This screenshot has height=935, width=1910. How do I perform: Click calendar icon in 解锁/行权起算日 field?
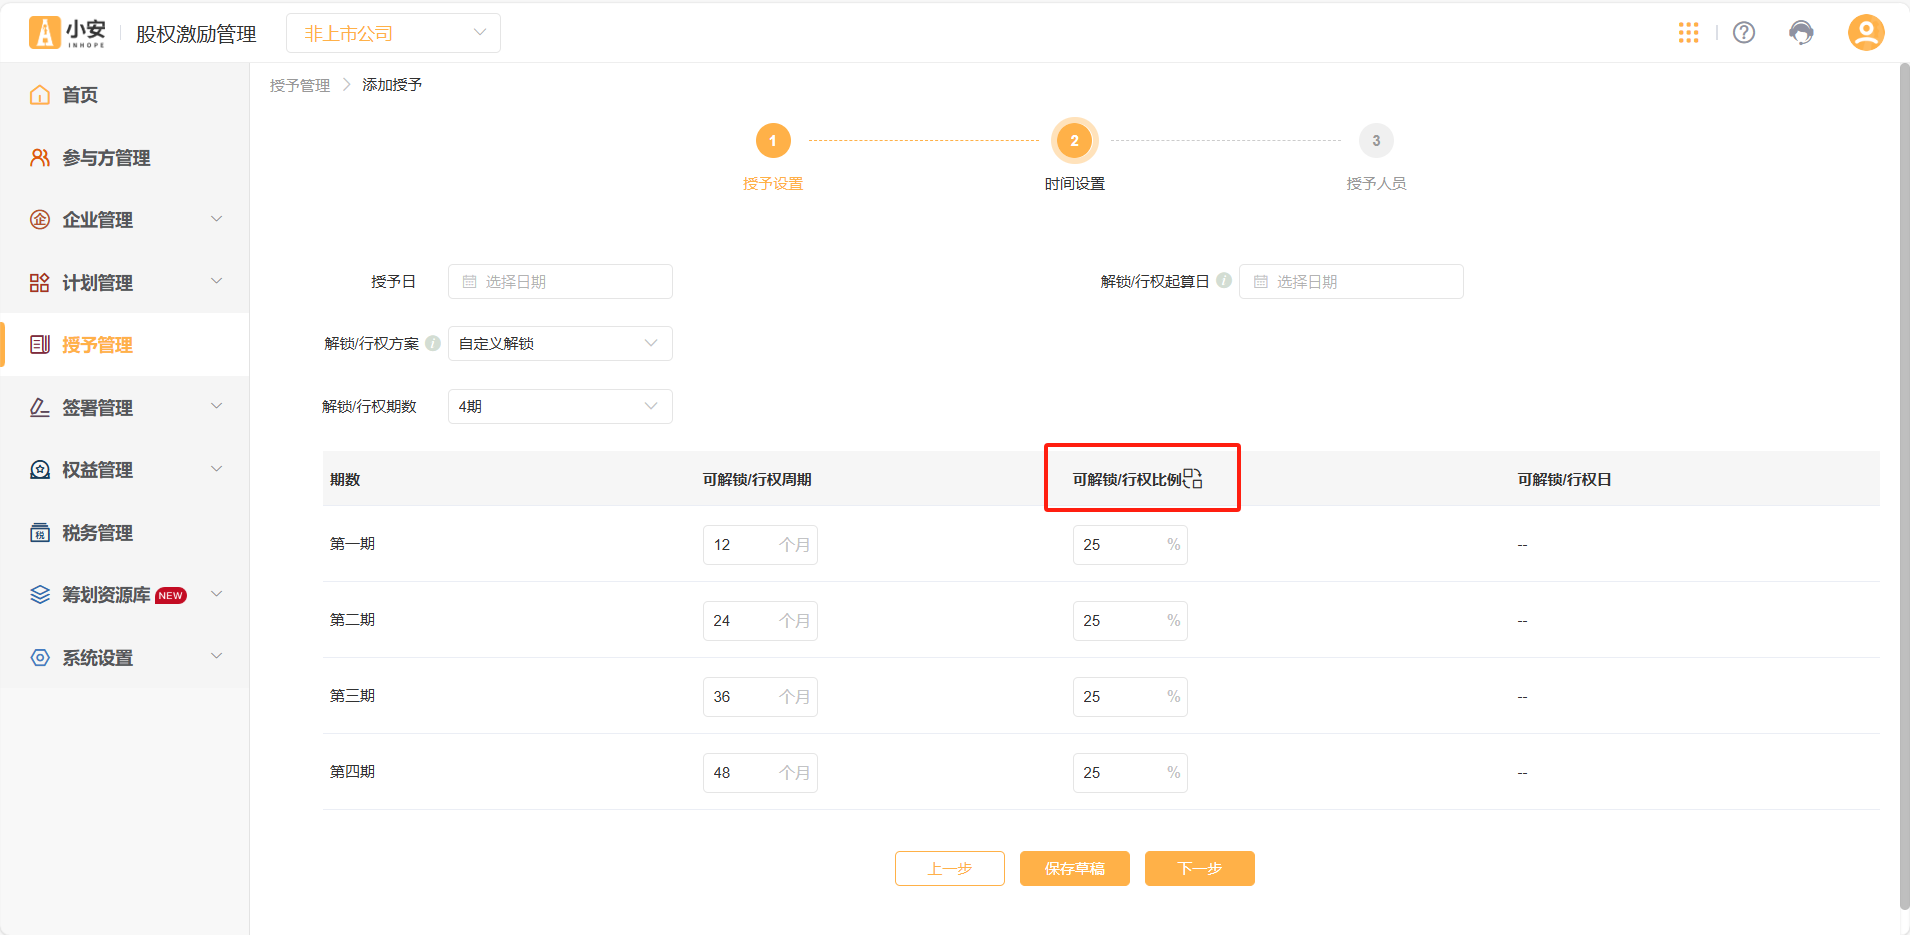pyautogui.click(x=1260, y=282)
